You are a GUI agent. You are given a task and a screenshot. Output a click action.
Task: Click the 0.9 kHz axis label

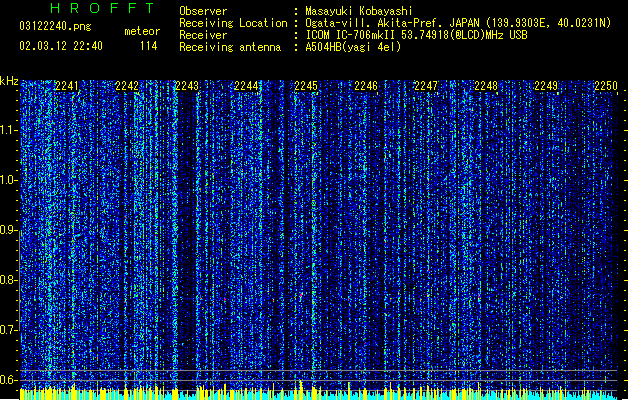(x=8, y=230)
